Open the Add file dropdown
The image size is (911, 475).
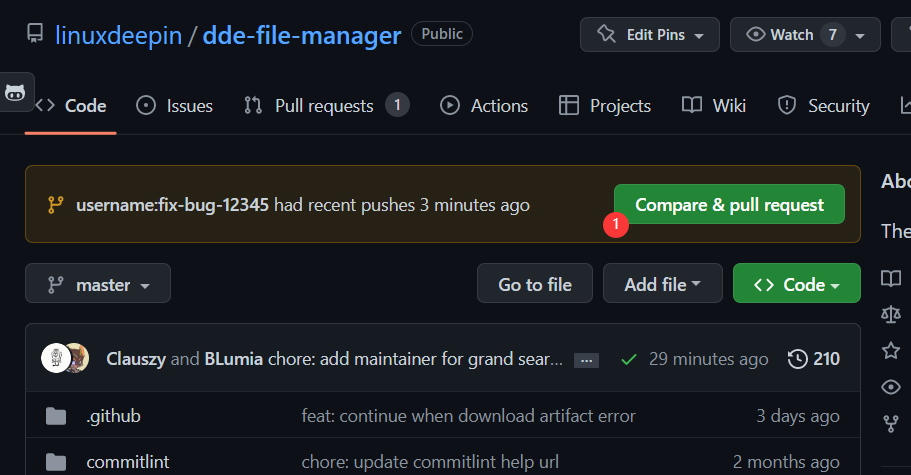coord(663,283)
